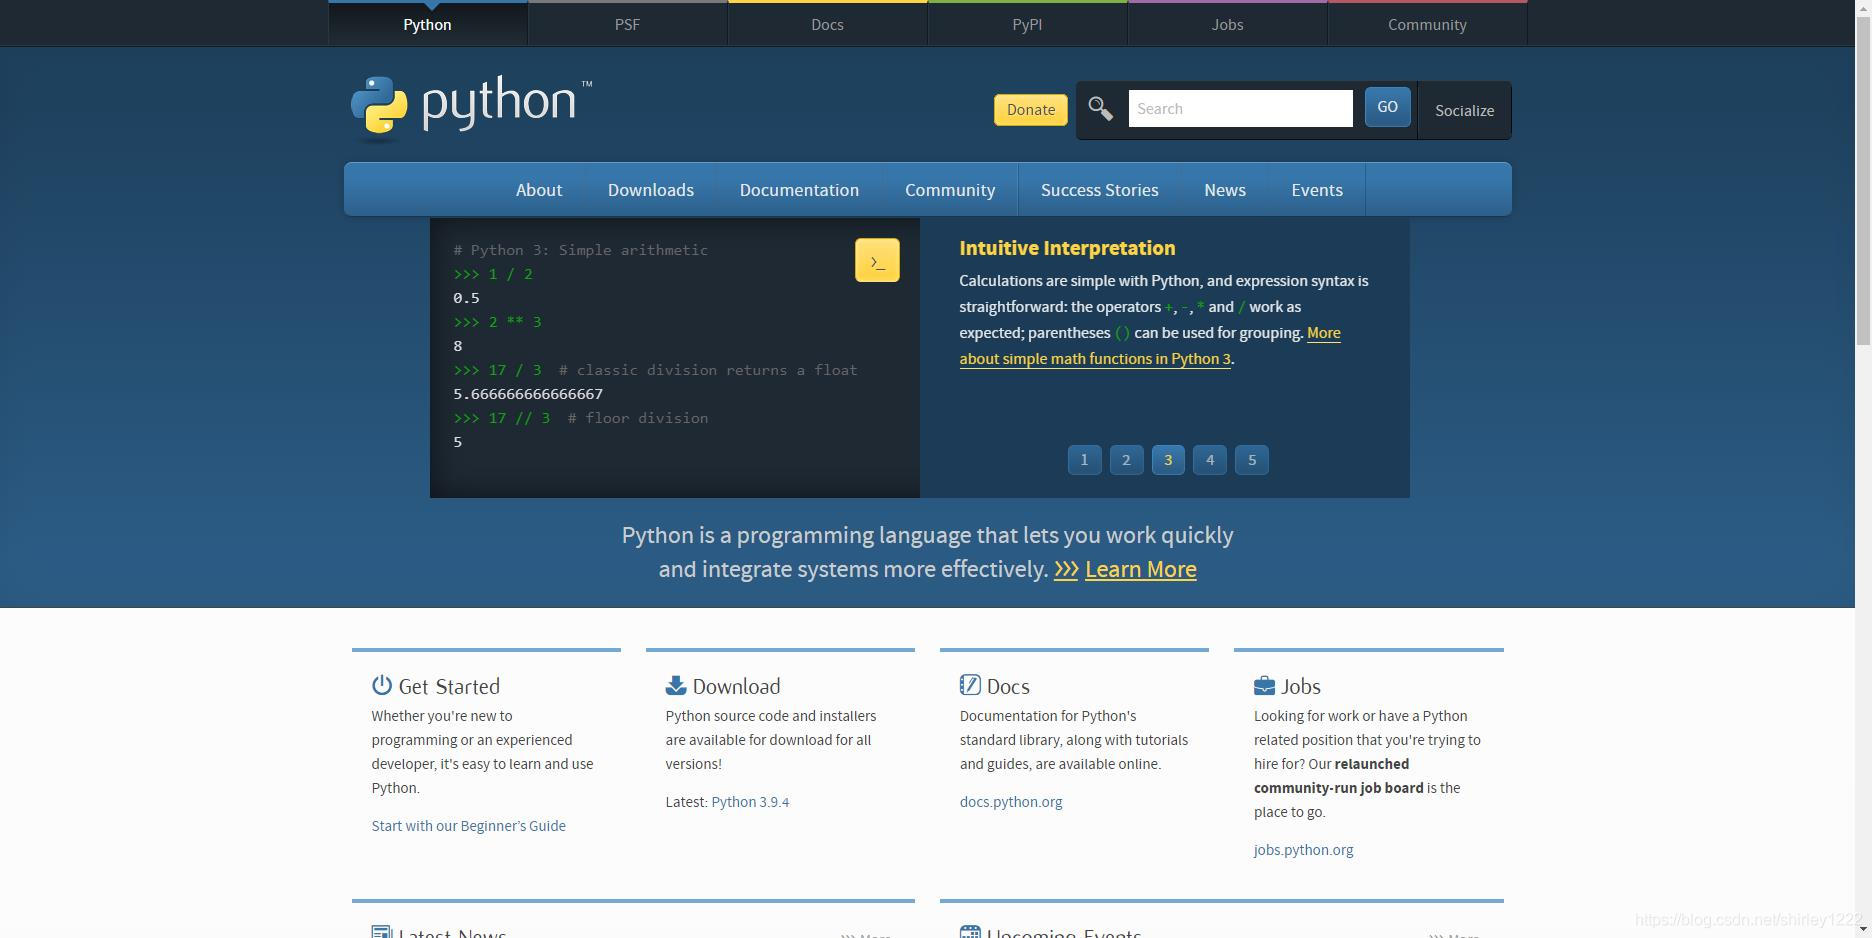The height and width of the screenshot is (938, 1872).
Task: Switch to the PSF tab
Action: point(627,24)
